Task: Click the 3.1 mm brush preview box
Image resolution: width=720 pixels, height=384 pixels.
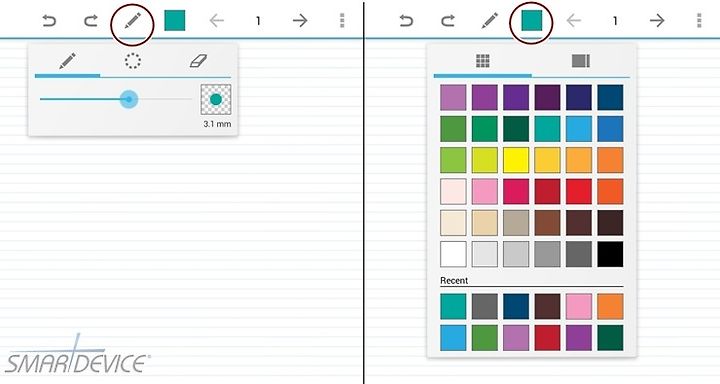Action: [216, 100]
